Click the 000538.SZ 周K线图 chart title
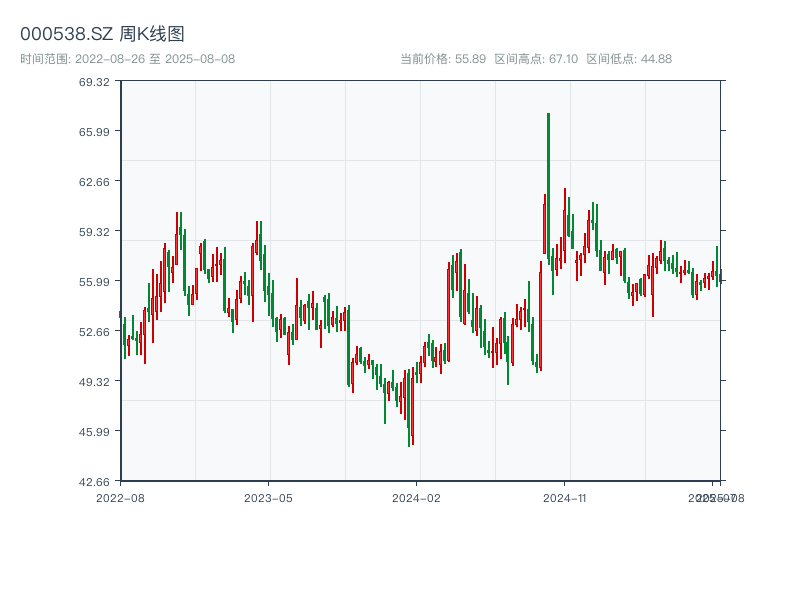 (102, 34)
